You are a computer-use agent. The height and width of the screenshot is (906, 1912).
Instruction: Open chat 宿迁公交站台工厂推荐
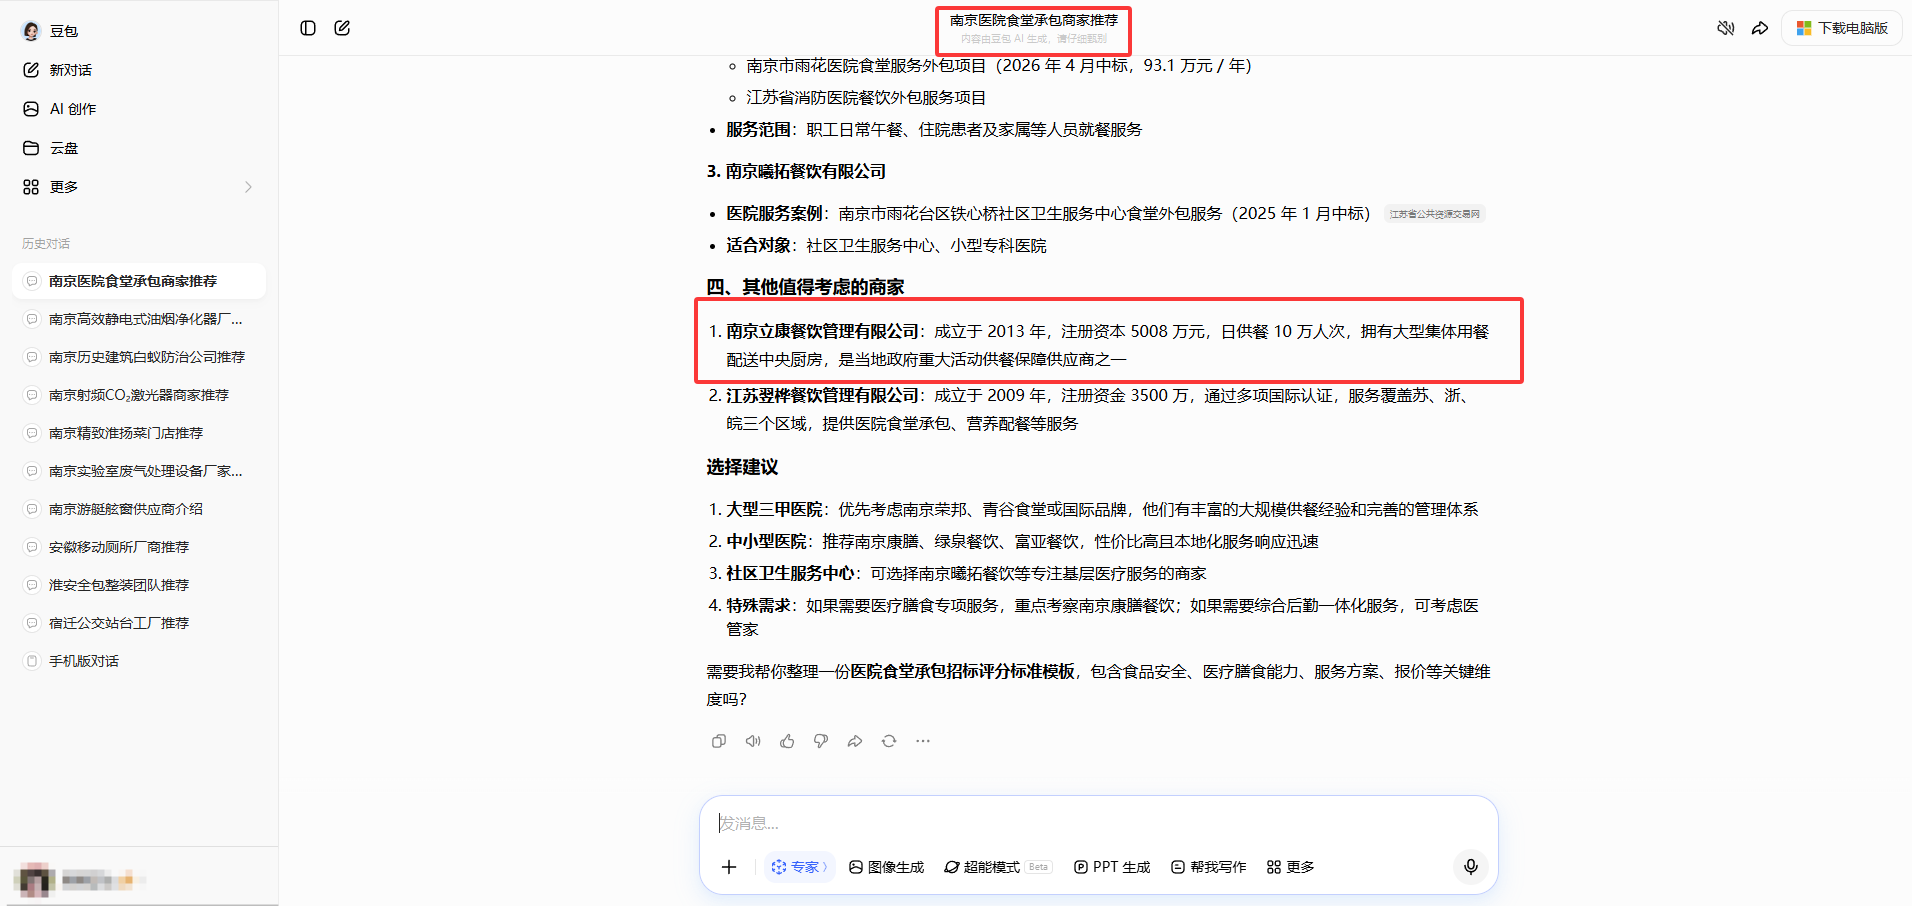point(139,623)
